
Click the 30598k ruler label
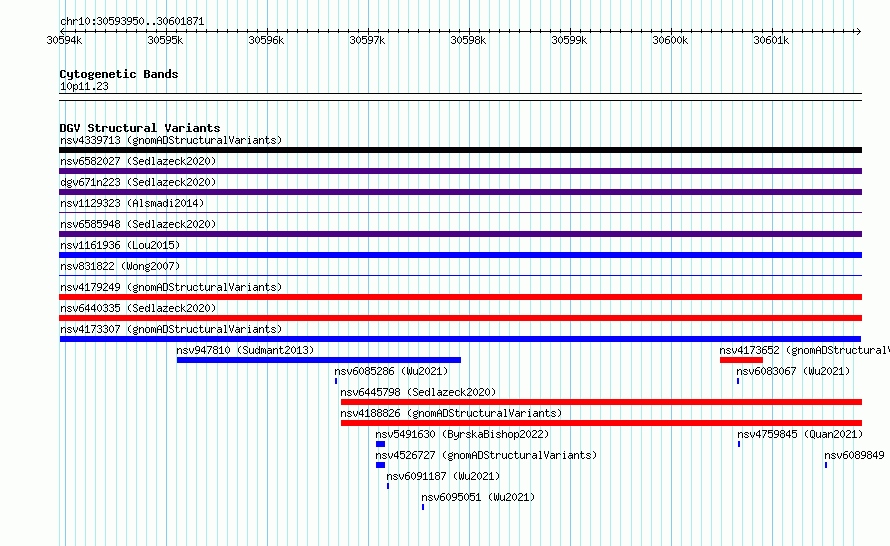point(468,40)
